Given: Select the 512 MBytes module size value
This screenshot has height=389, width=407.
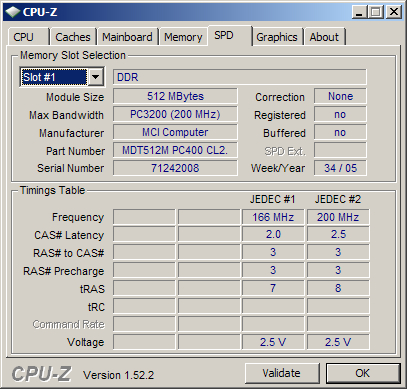Looking at the screenshot, I should coord(175,96).
